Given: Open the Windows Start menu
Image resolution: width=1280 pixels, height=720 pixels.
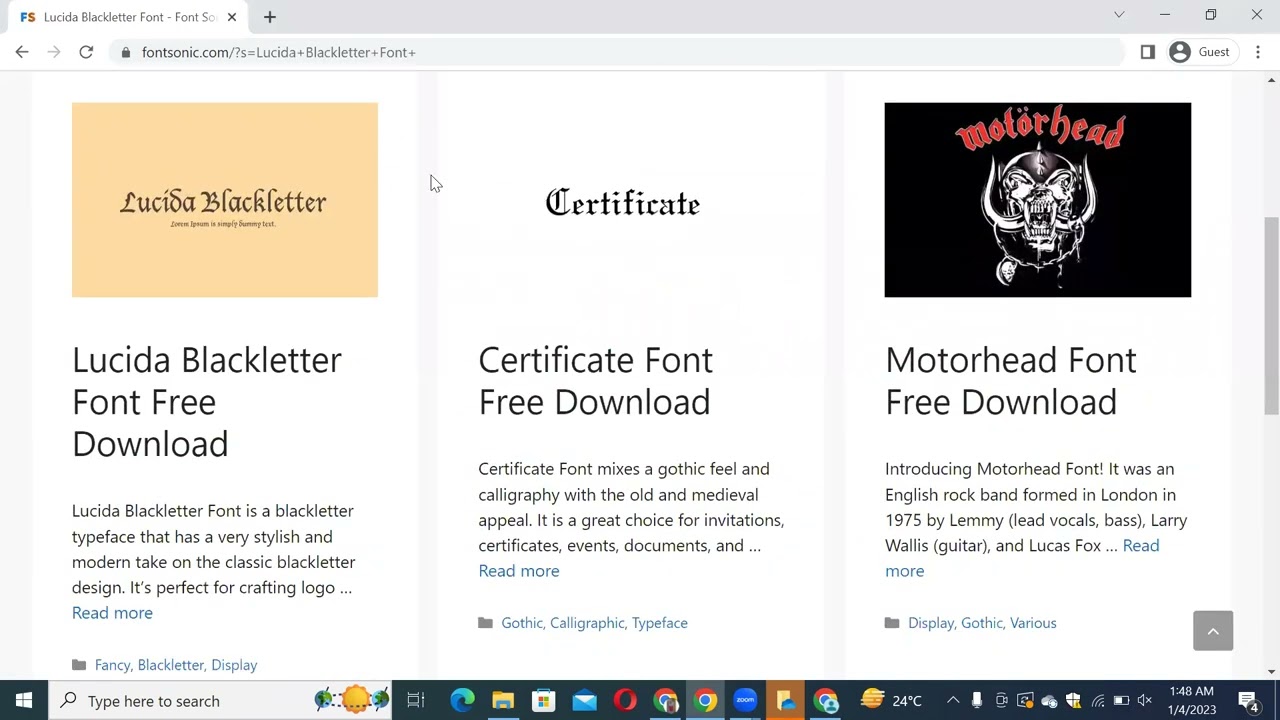Looking at the screenshot, I should coord(23,701).
